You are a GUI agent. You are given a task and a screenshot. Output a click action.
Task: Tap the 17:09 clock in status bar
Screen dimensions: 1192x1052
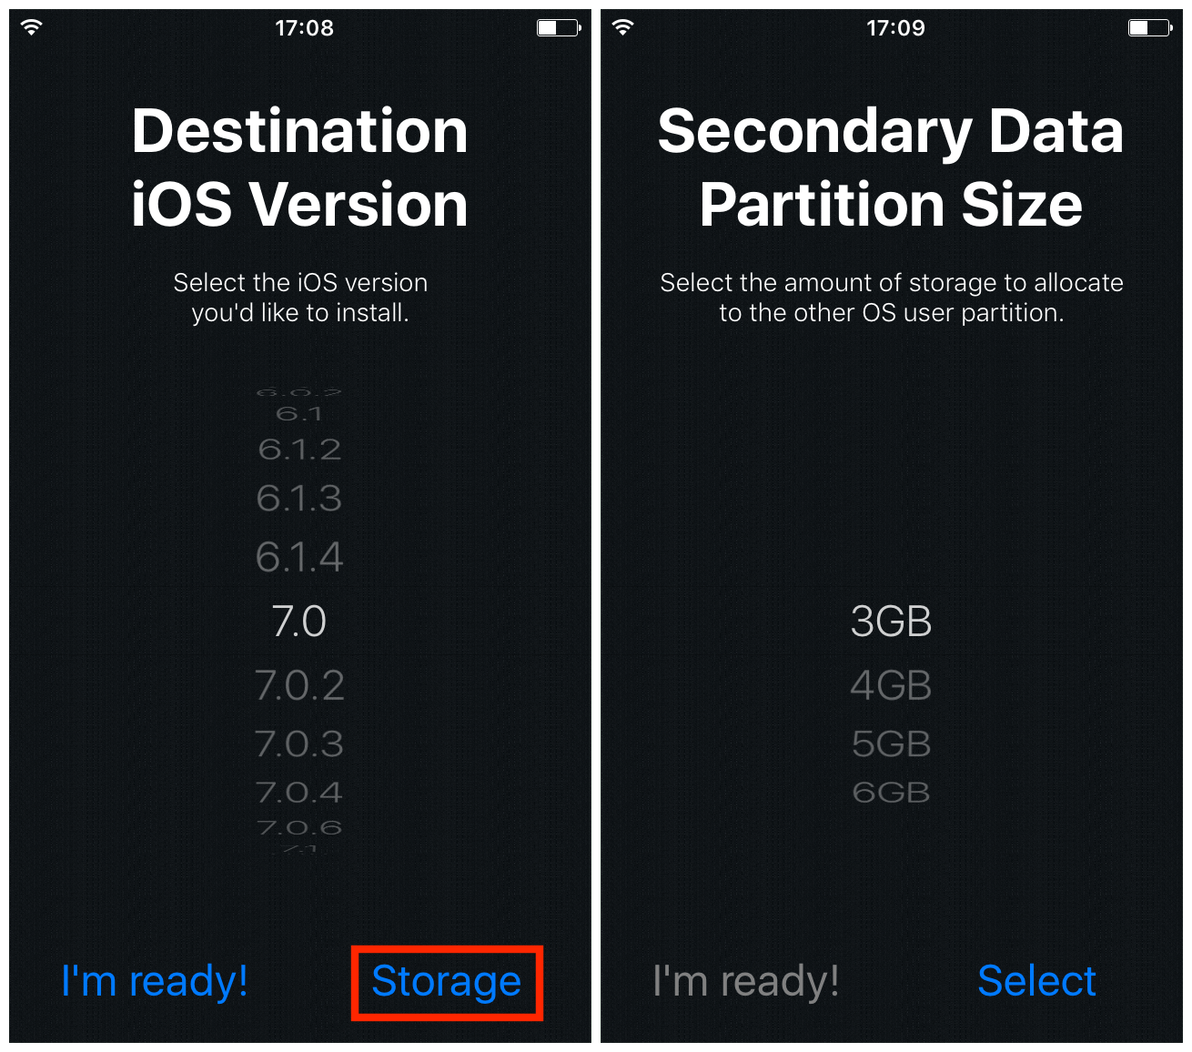click(x=896, y=28)
